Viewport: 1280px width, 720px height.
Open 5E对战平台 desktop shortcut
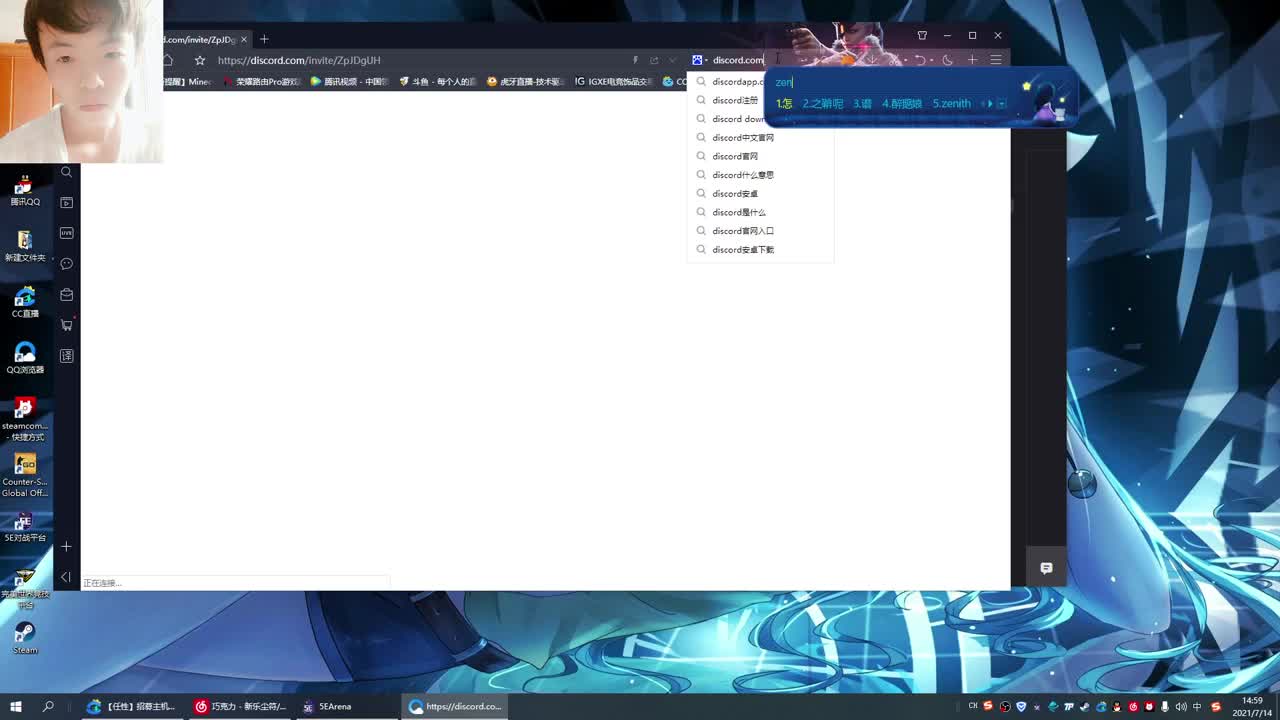pos(25,527)
